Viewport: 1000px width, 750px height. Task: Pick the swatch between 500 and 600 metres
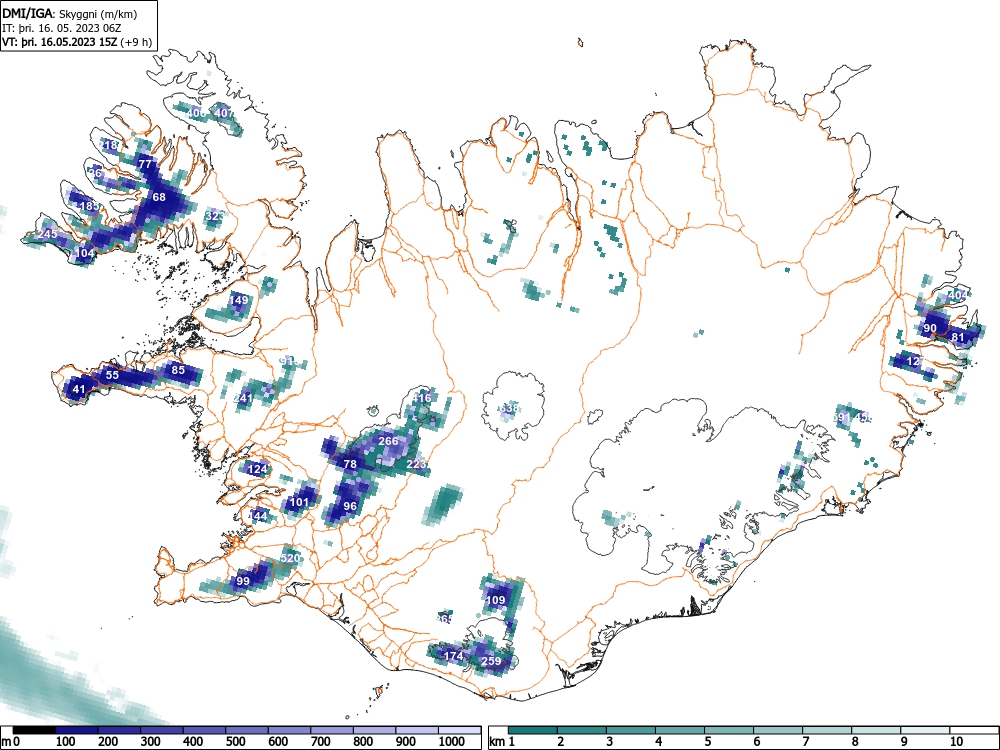coord(247,730)
